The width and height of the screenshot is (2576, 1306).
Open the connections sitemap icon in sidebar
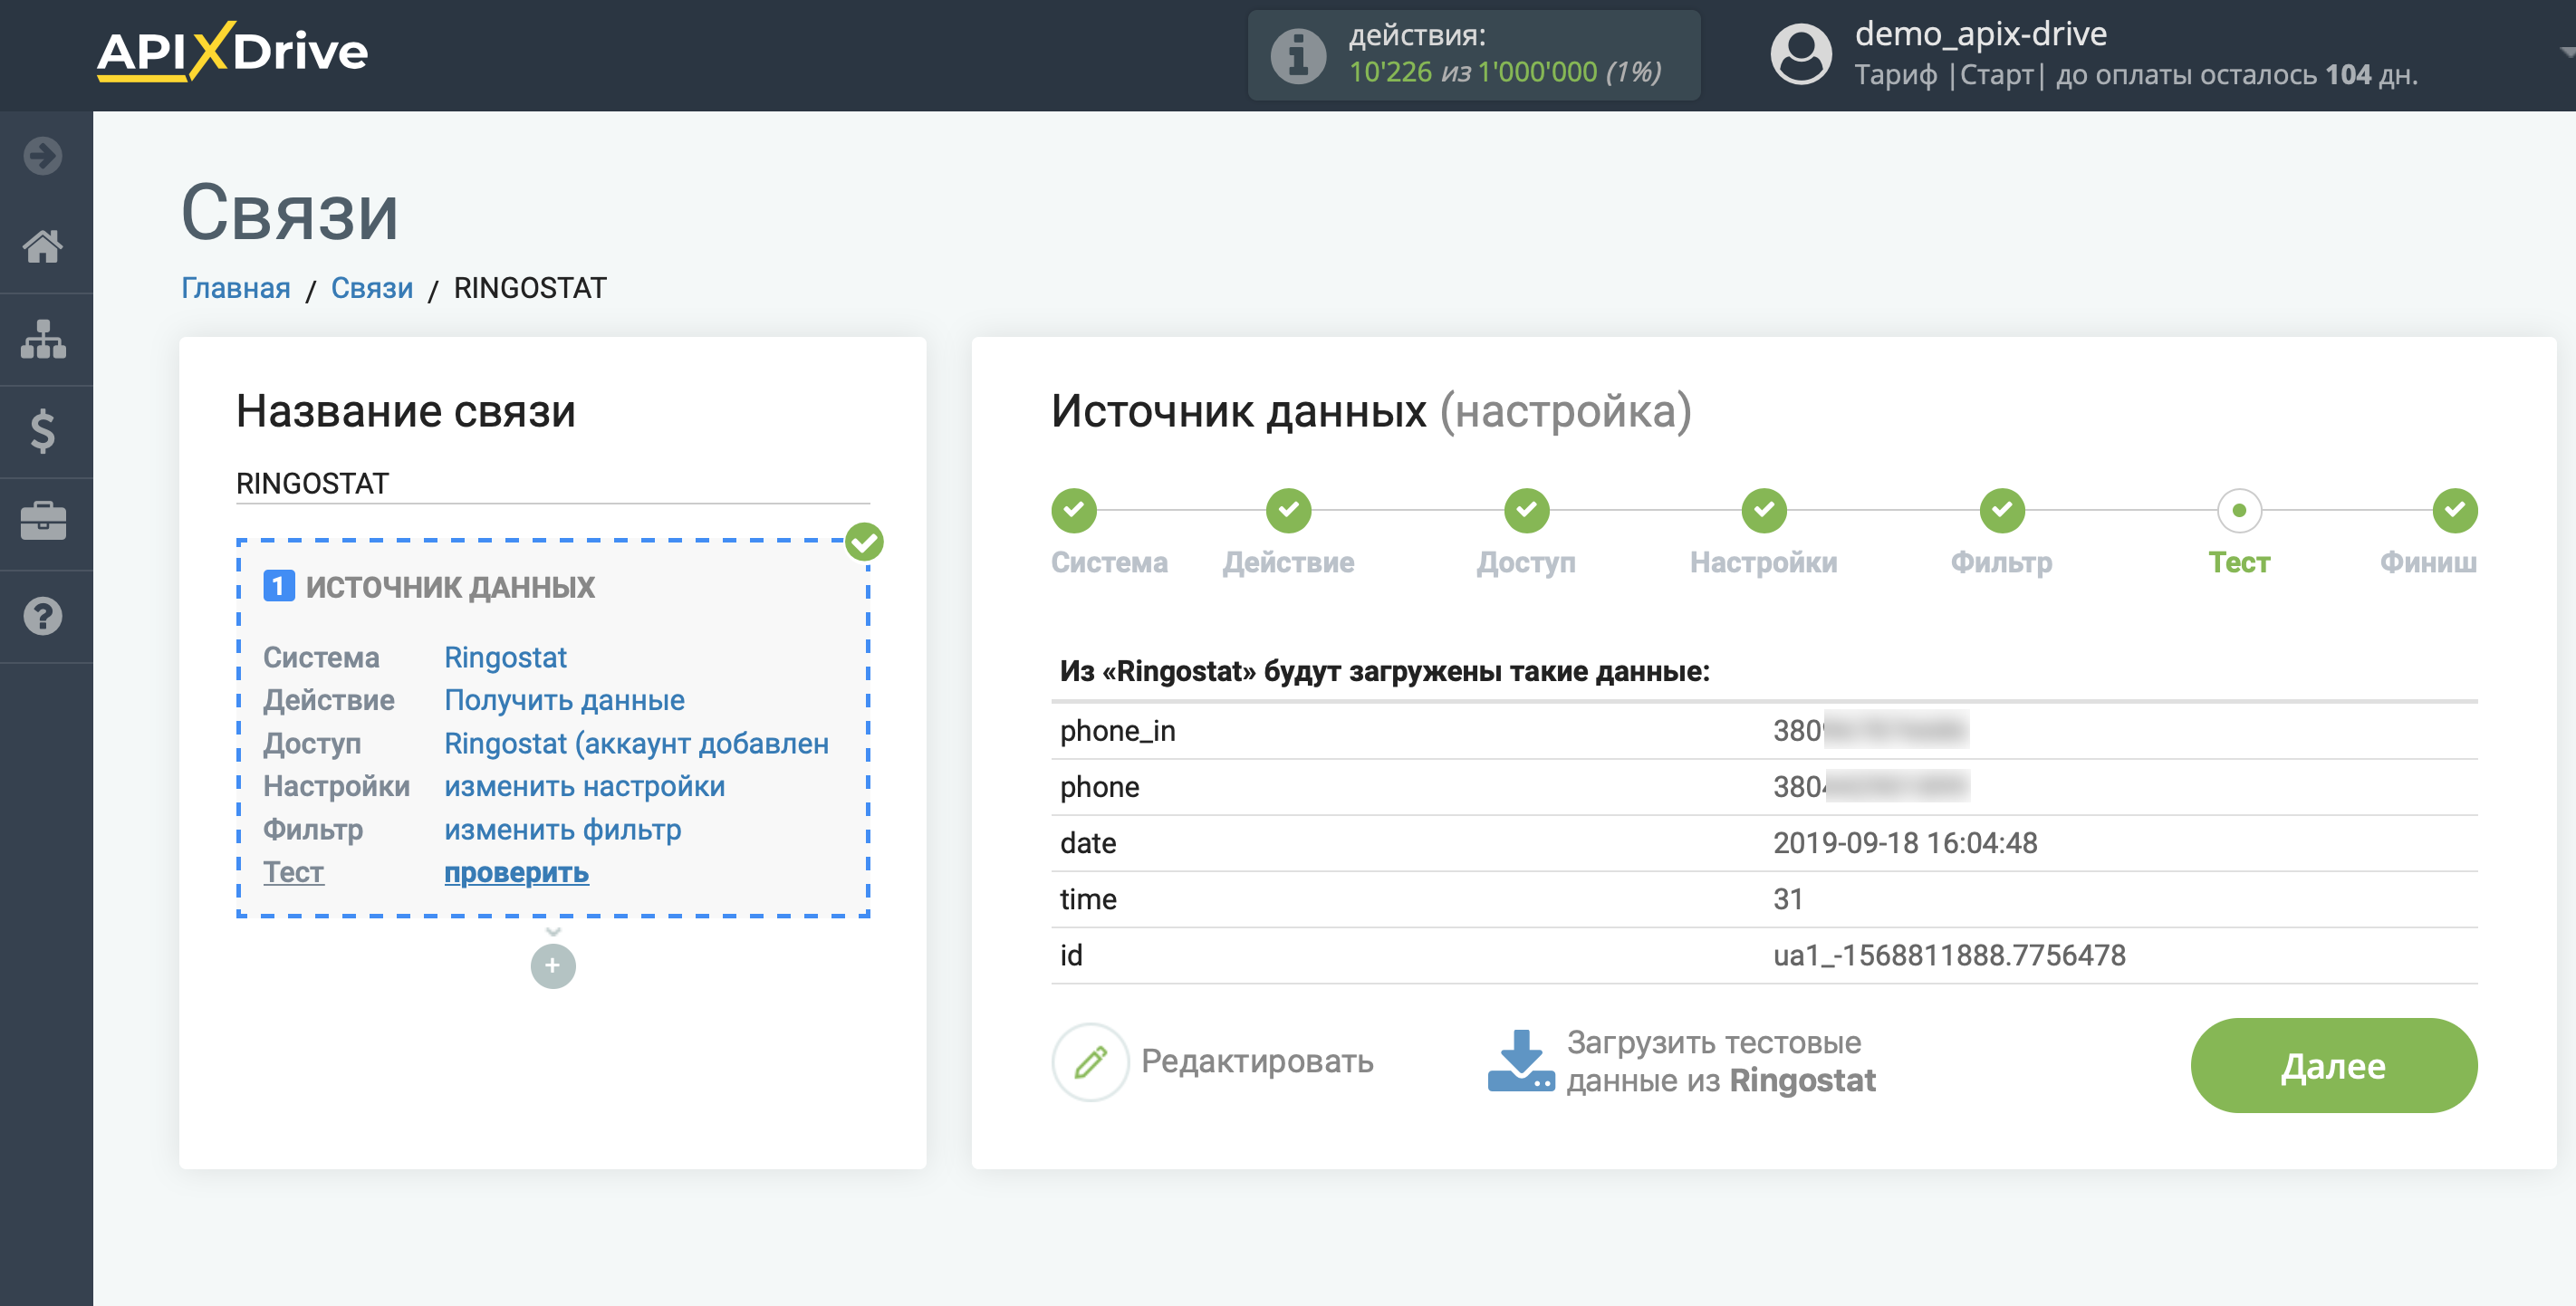point(43,339)
